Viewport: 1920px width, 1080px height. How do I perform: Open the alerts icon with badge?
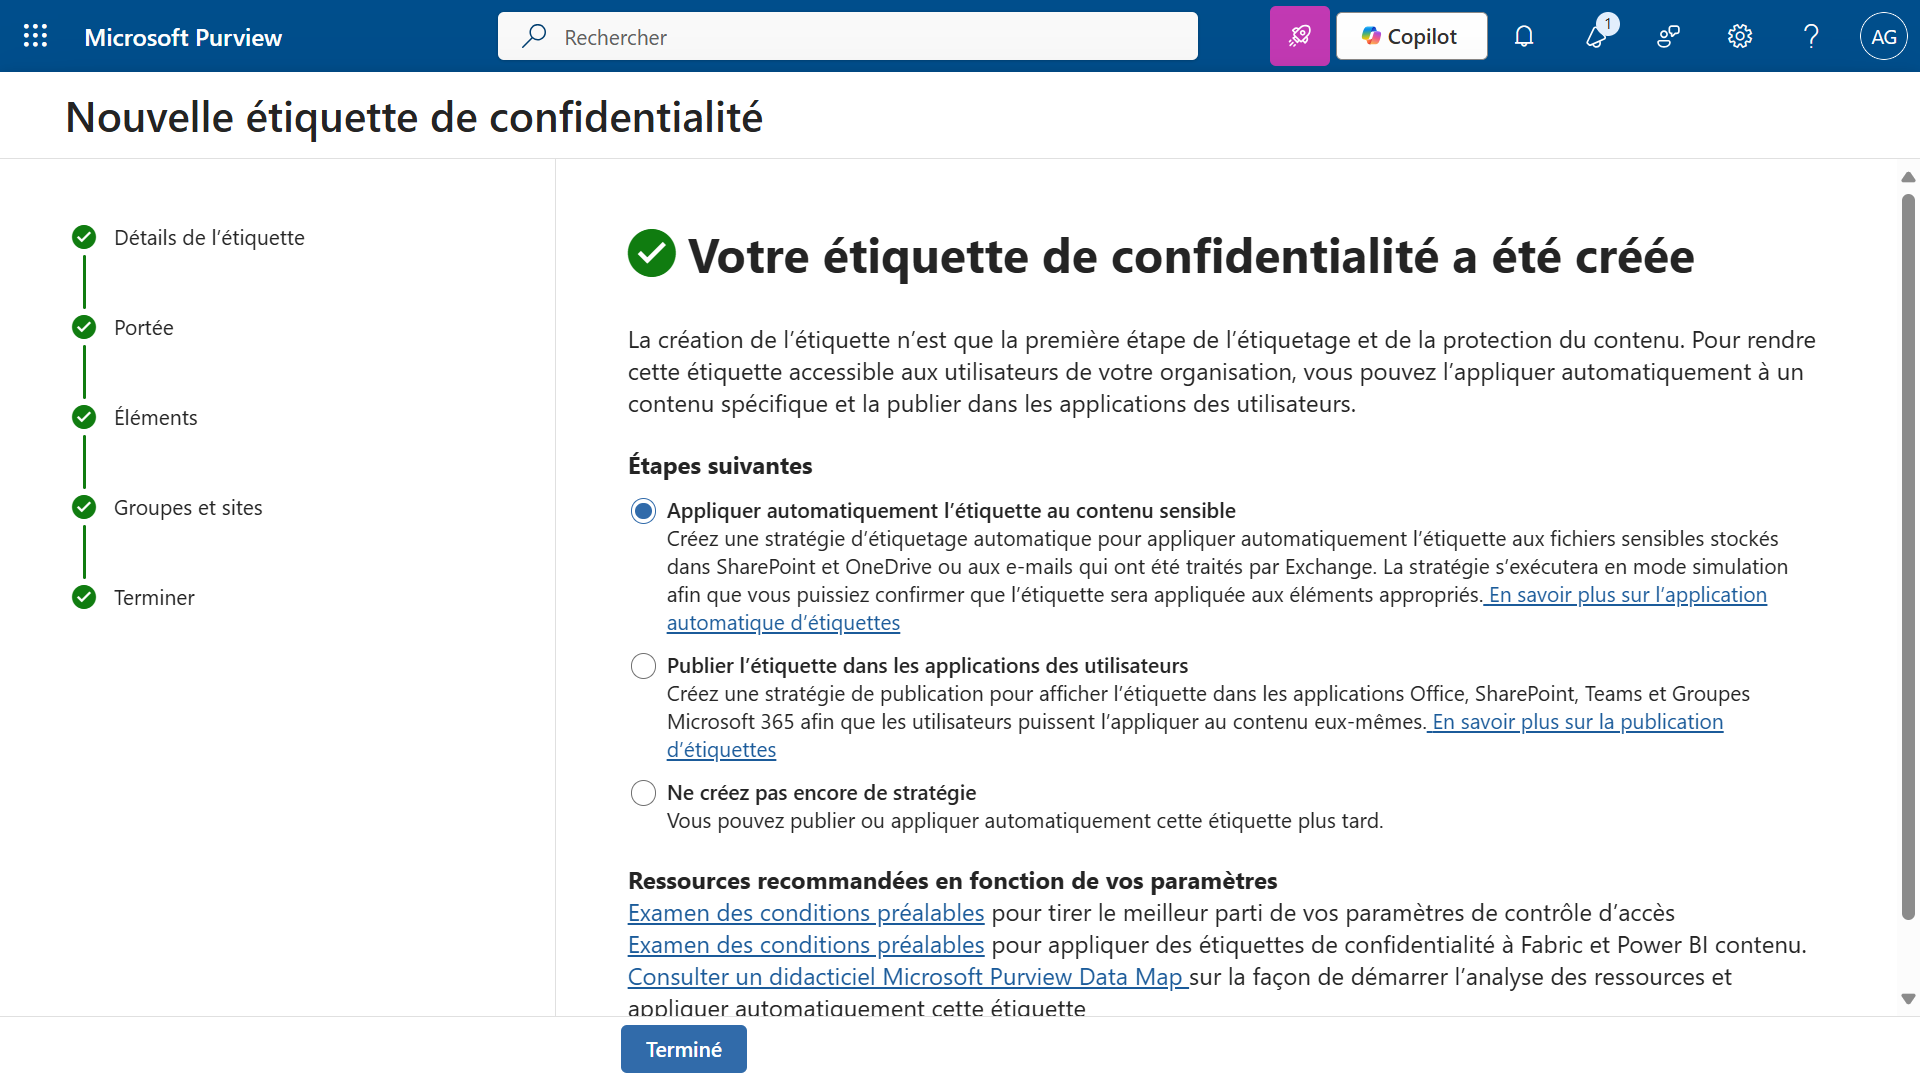point(1597,37)
